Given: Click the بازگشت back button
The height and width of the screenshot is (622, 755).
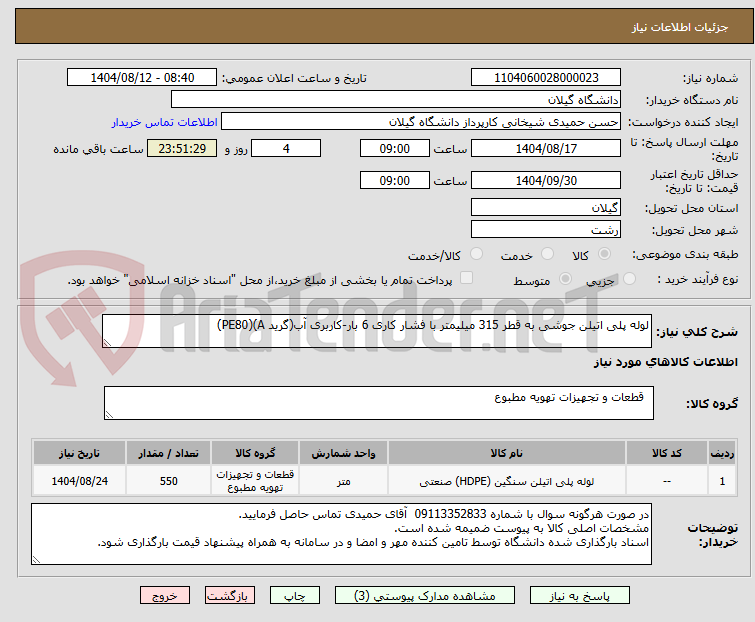Looking at the screenshot, I should (230, 595).
